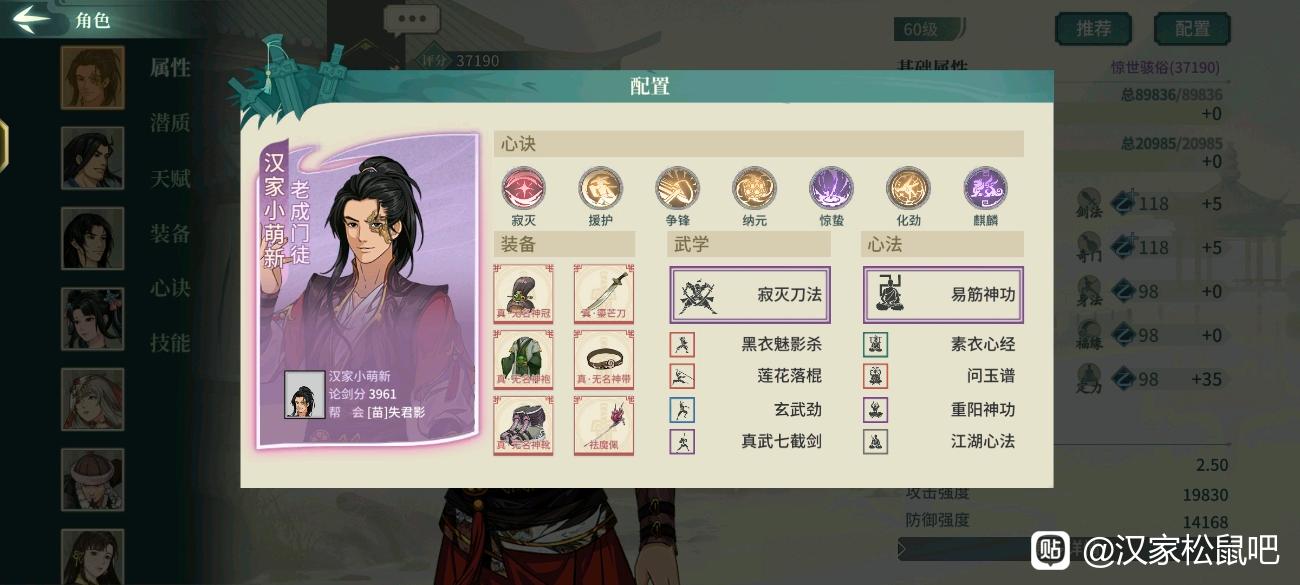Select the 寂灭刀法 martial art box
1300x585 pixels.
750,295
